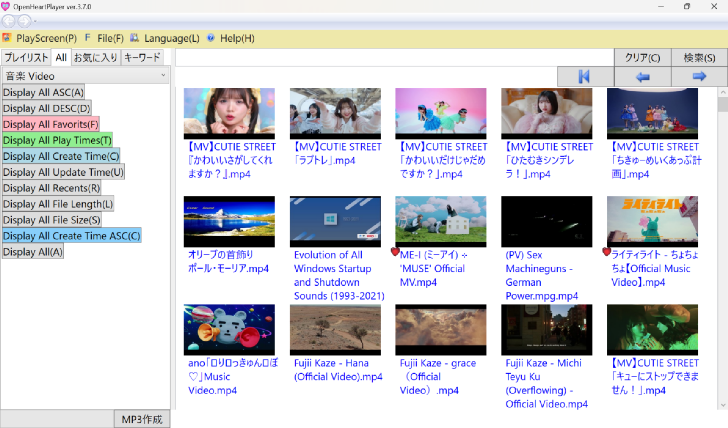
Task: Click the OpenHeartPlayer heart app icon
Action: click(x=7, y=6)
